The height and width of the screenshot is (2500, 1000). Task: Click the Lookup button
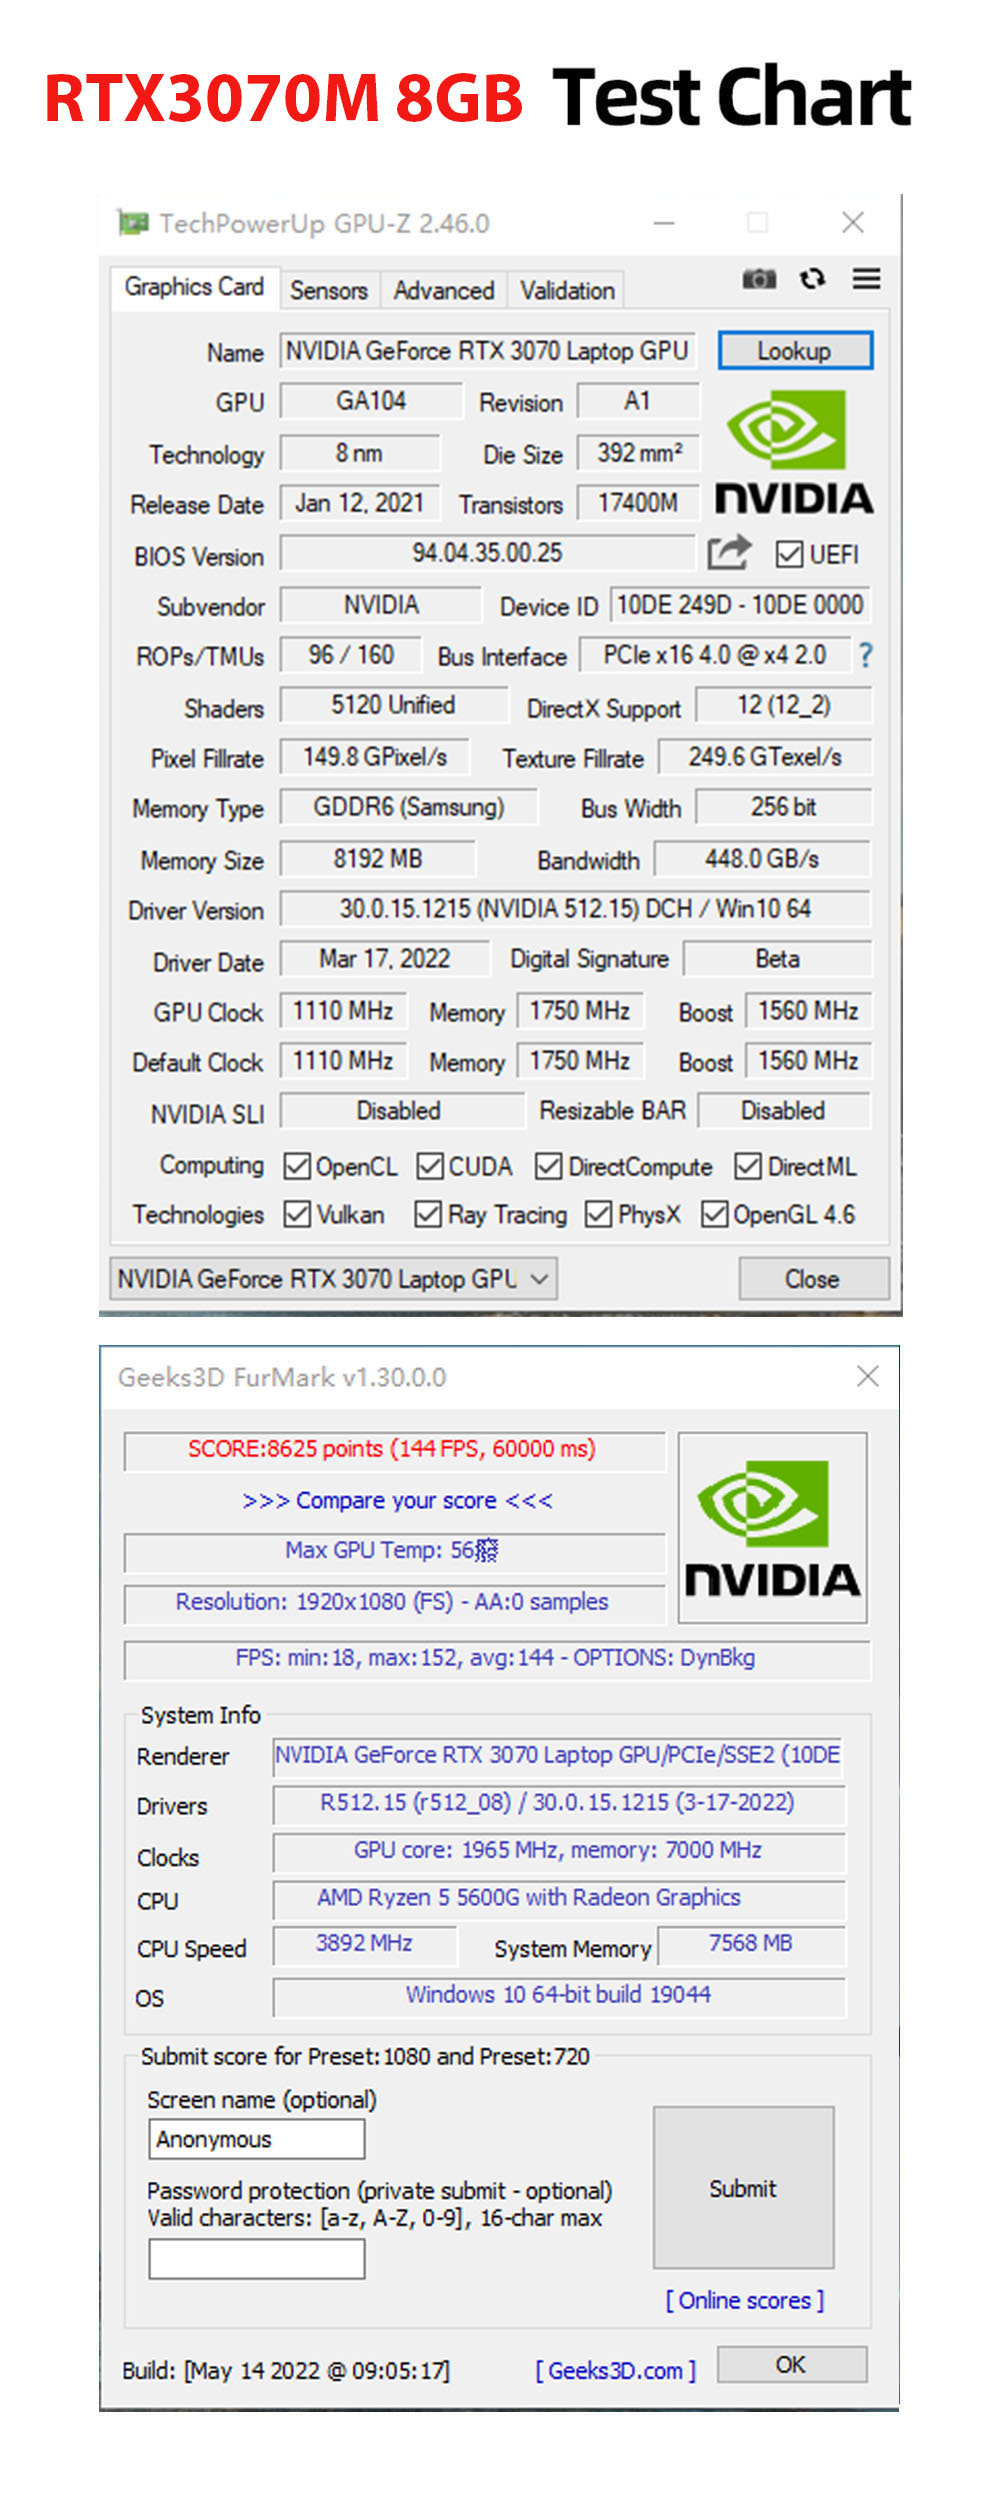click(795, 351)
